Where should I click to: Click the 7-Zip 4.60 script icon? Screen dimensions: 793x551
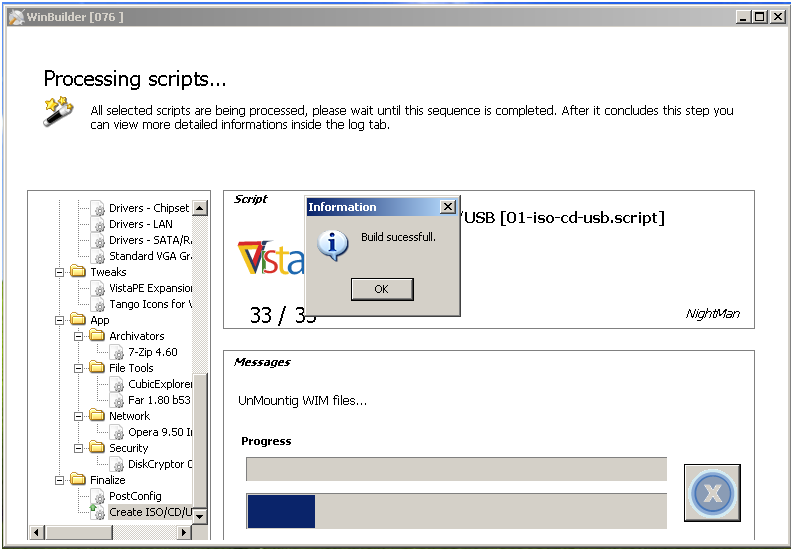point(117,352)
